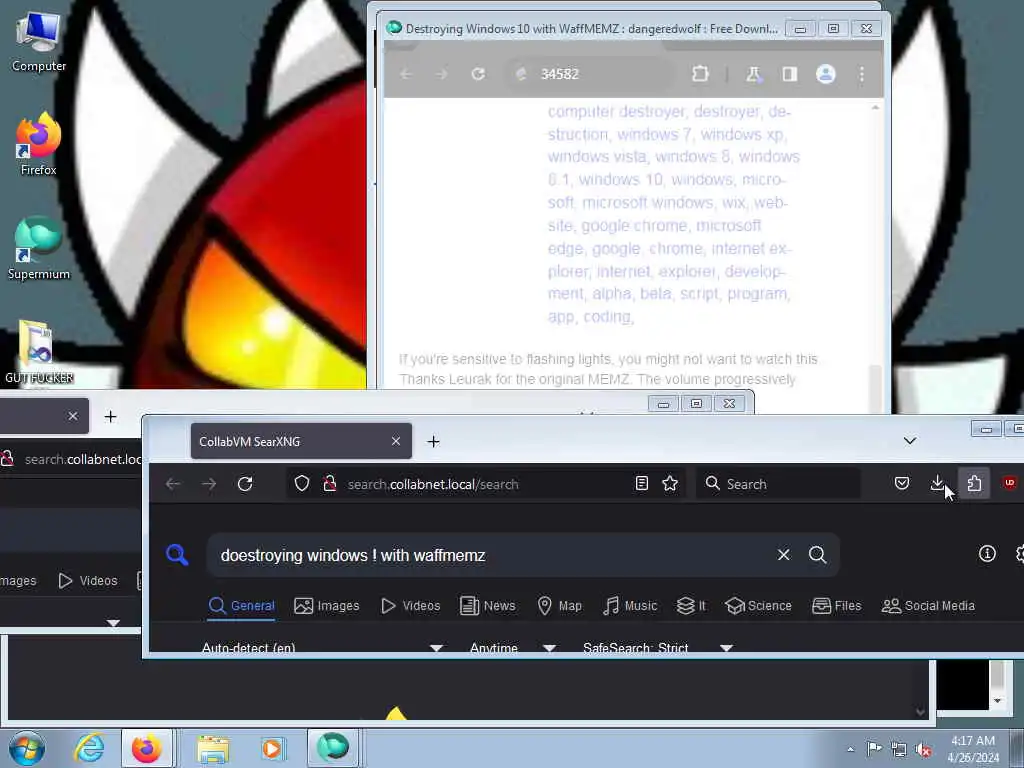Click the insecure connection padlock icon
Image resolution: width=1024 pixels, height=768 pixels.
(x=330, y=484)
